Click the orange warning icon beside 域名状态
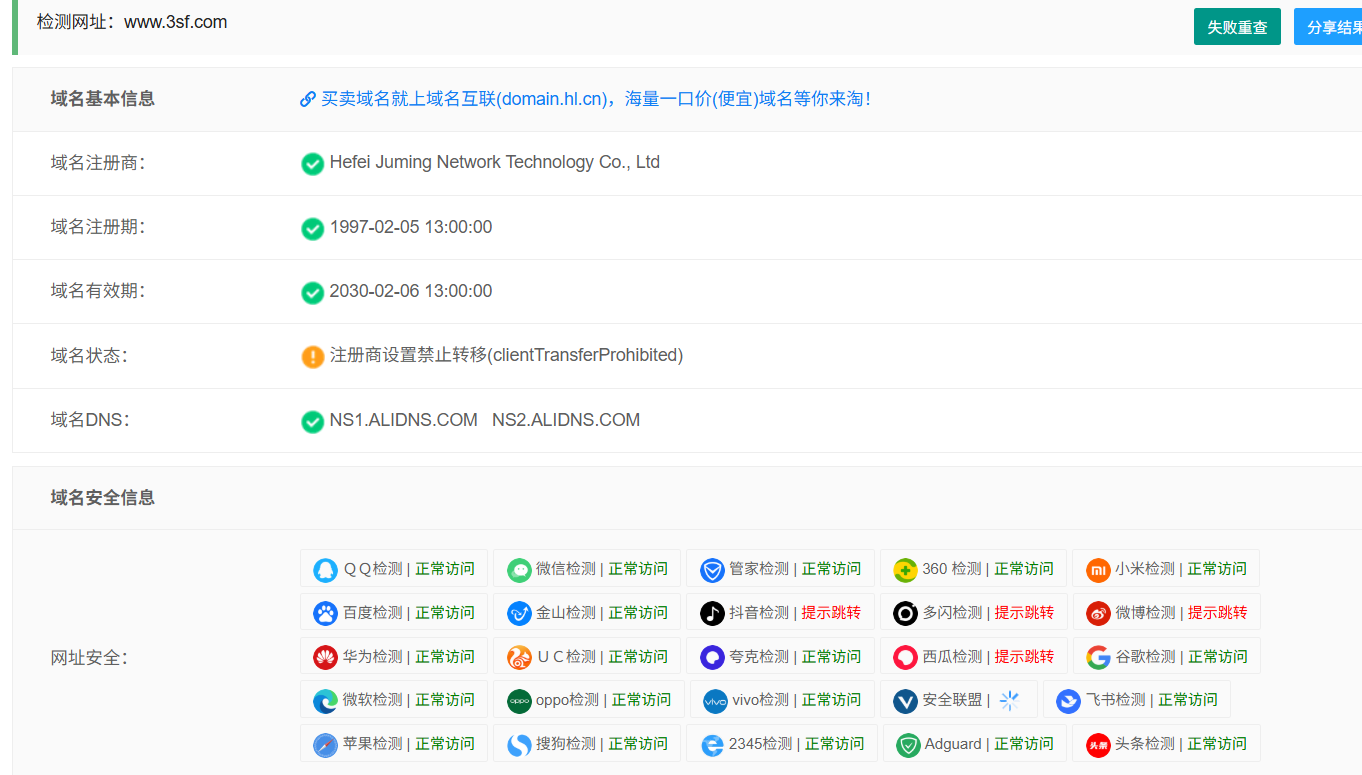 (312, 356)
